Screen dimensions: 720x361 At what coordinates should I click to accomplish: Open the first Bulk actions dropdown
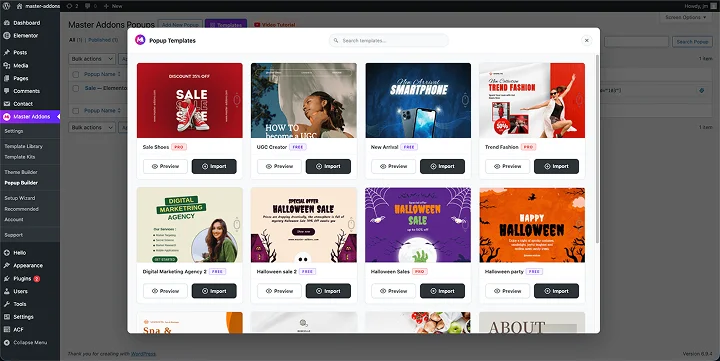pyautogui.click(x=92, y=59)
